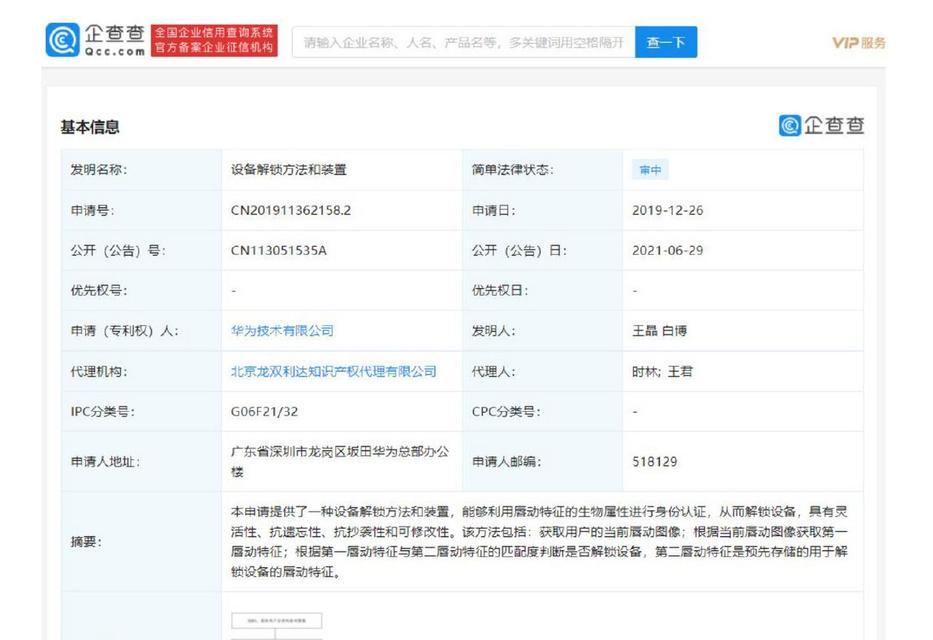This screenshot has width=933, height=640.
Task: Click the 简单法律状态 label cell
Action: coord(543,170)
